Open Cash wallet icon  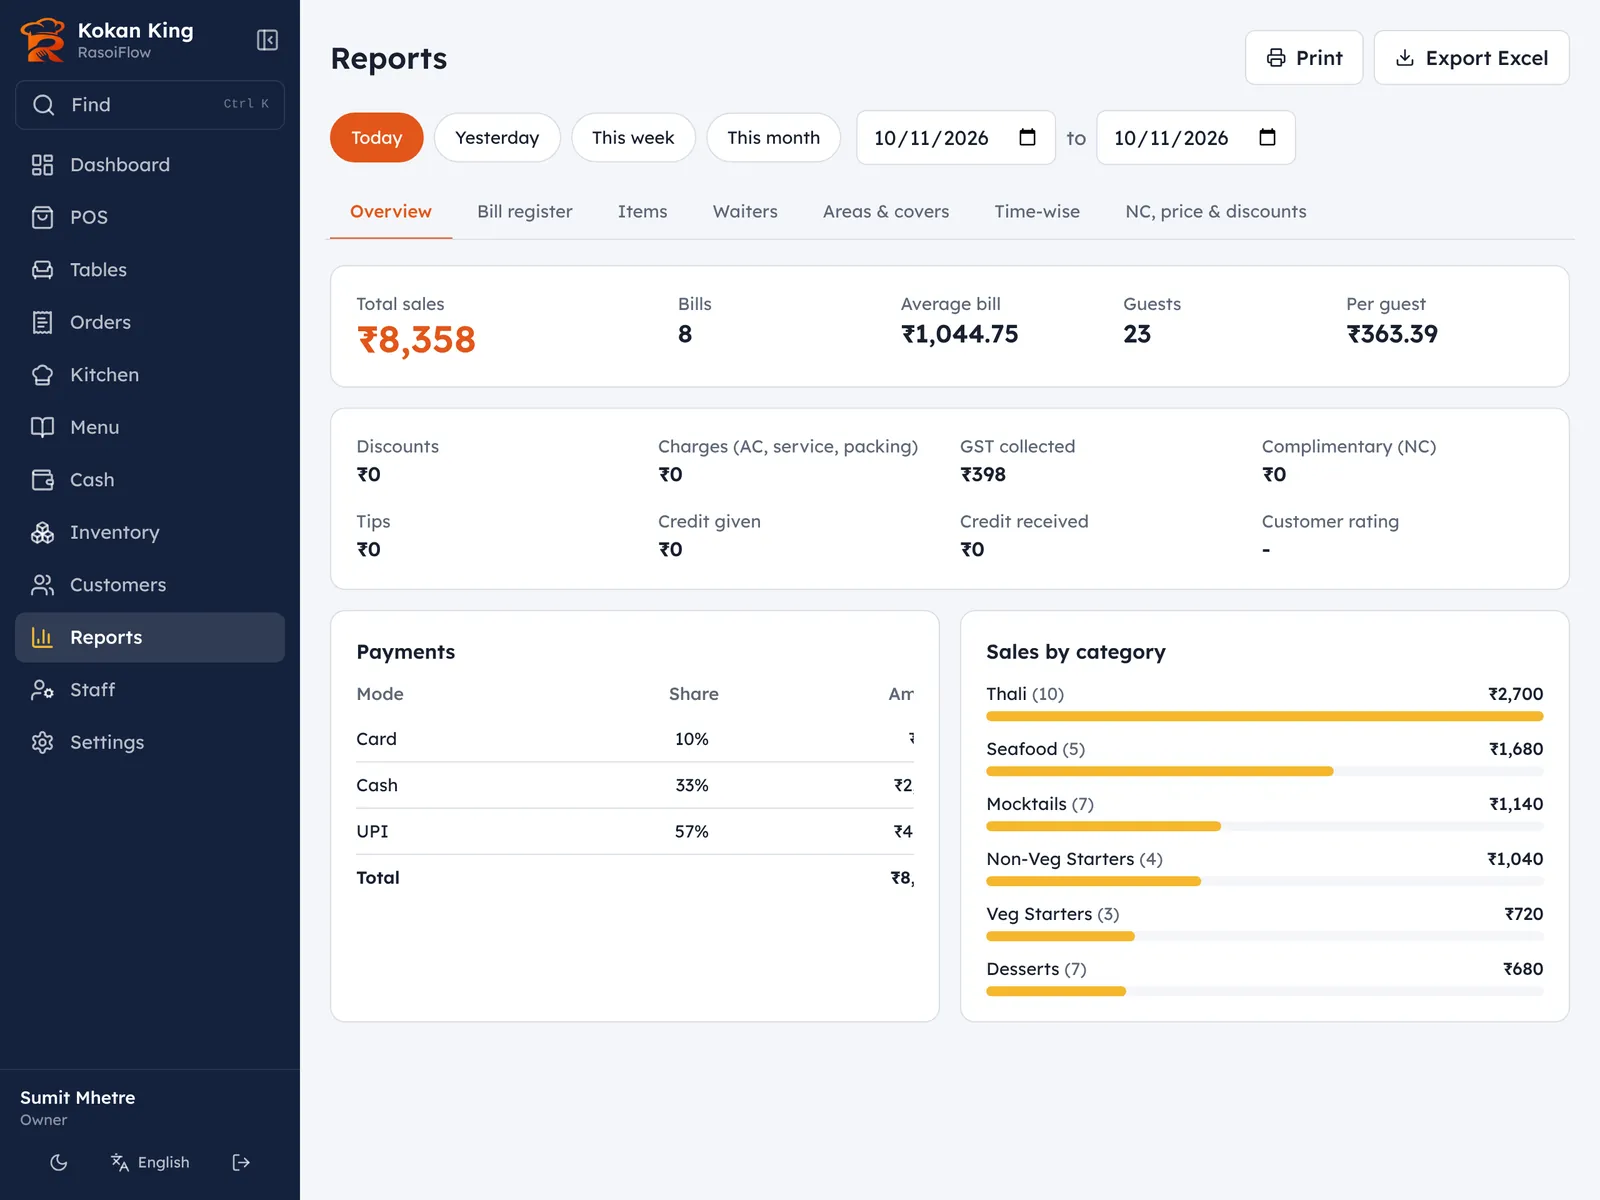(x=42, y=480)
